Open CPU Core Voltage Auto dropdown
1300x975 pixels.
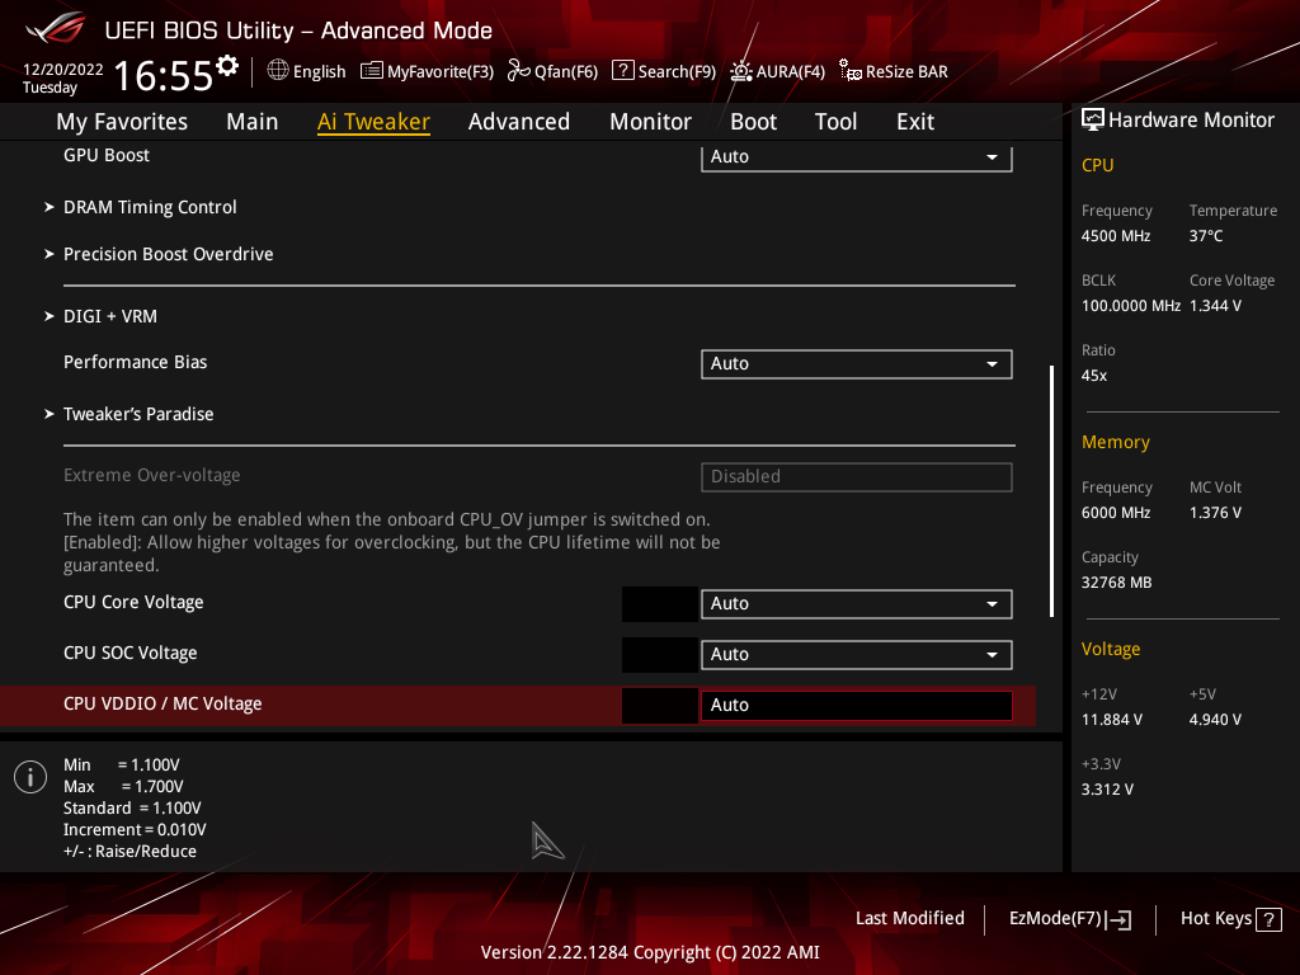[856, 604]
